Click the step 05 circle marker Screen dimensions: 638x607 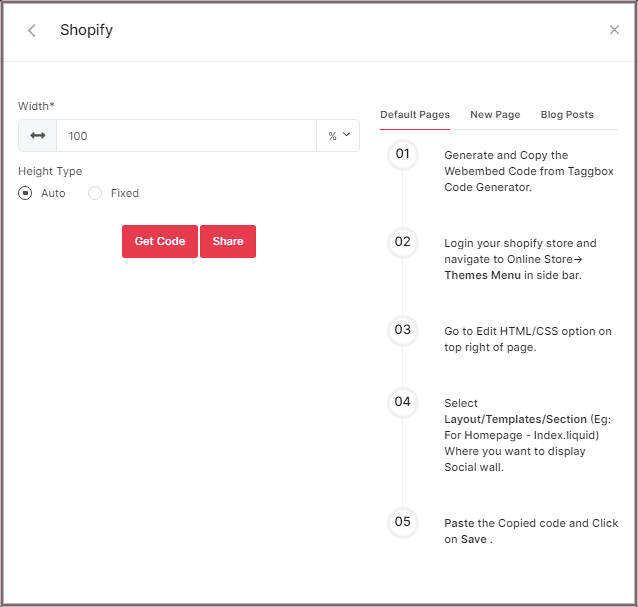(403, 521)
